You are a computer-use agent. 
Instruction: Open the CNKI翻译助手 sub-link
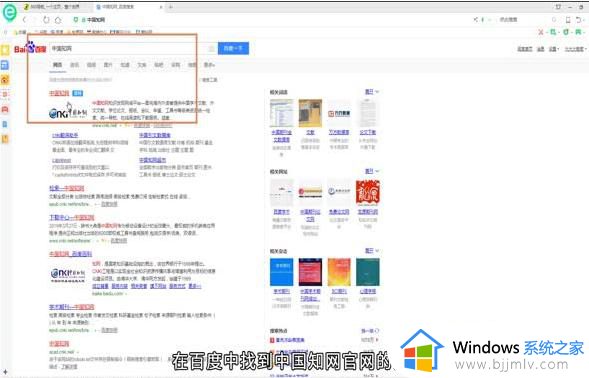65,135
